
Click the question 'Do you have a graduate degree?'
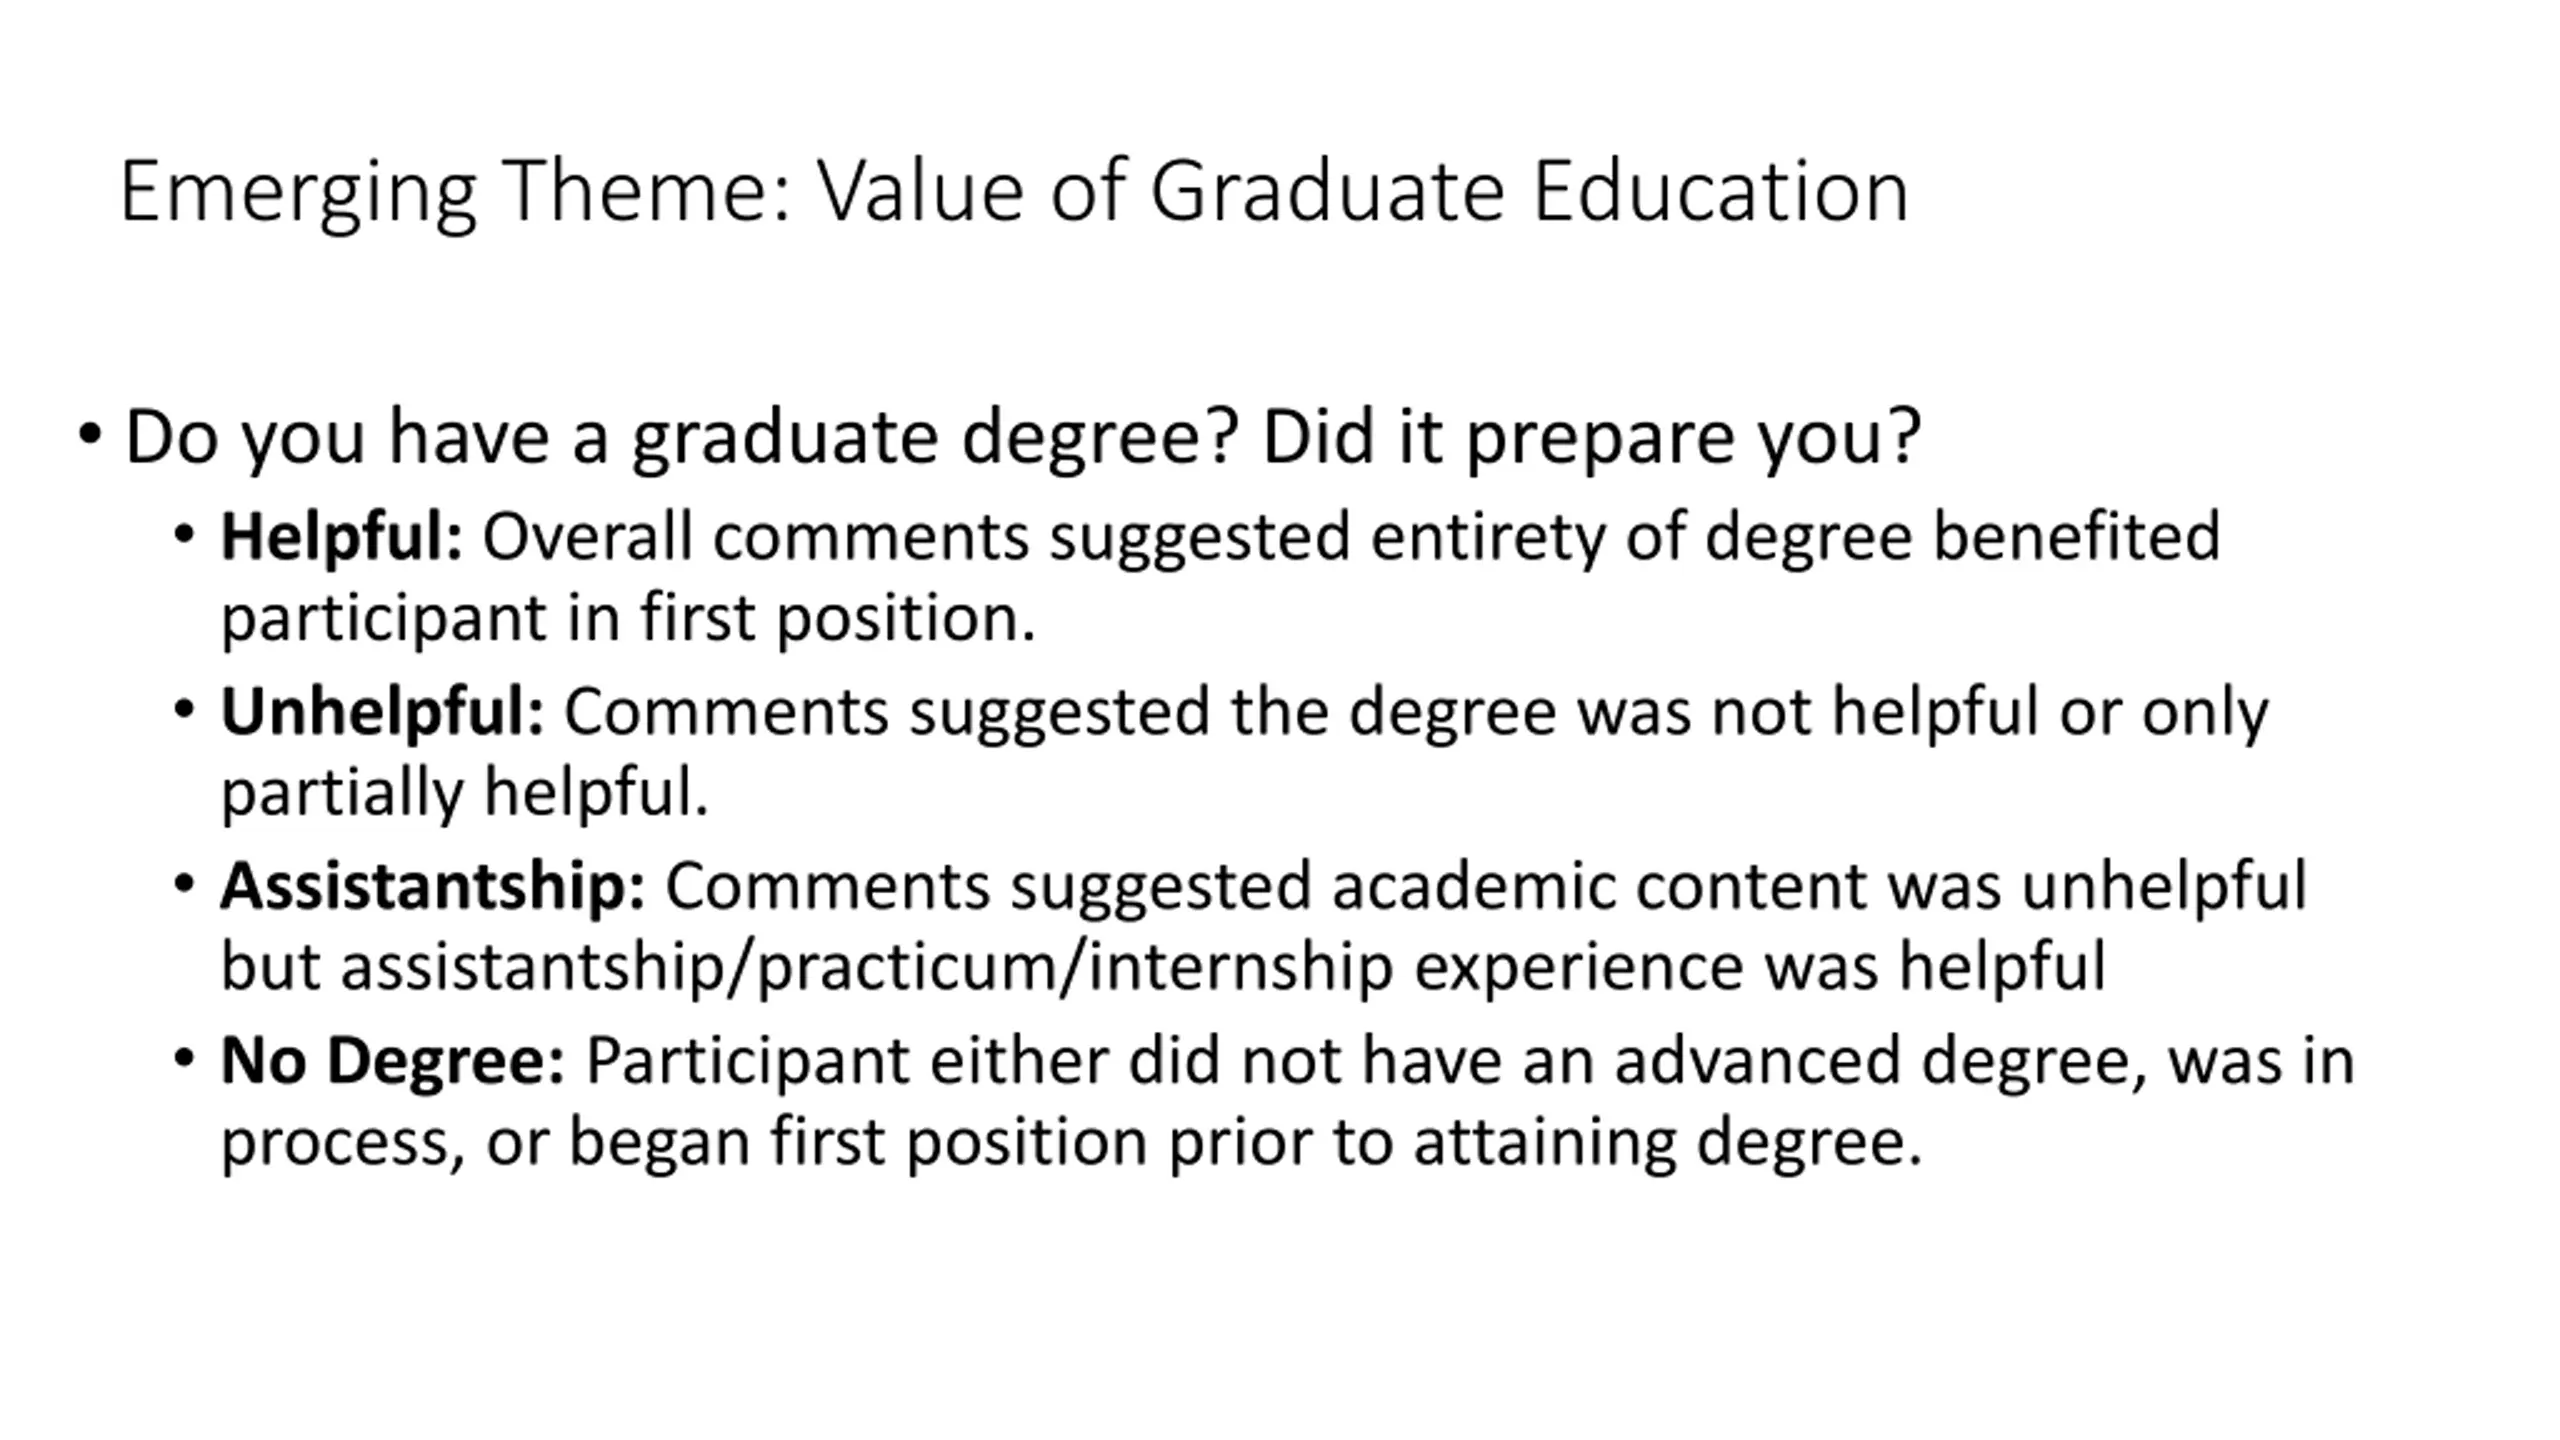[x=681, y=437]
